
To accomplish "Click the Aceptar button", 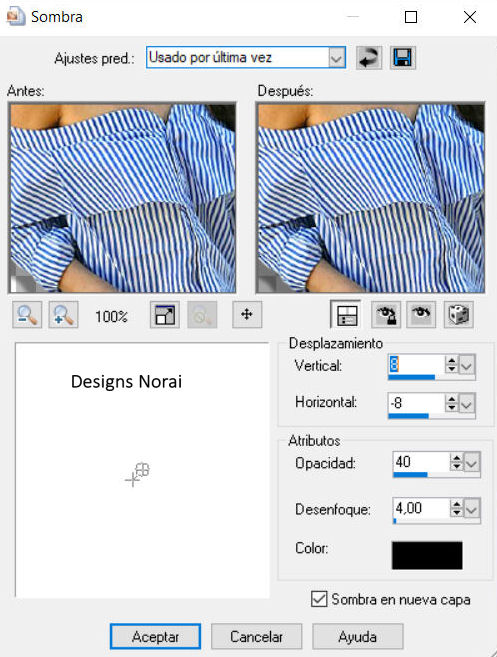I will pos(155,636).
